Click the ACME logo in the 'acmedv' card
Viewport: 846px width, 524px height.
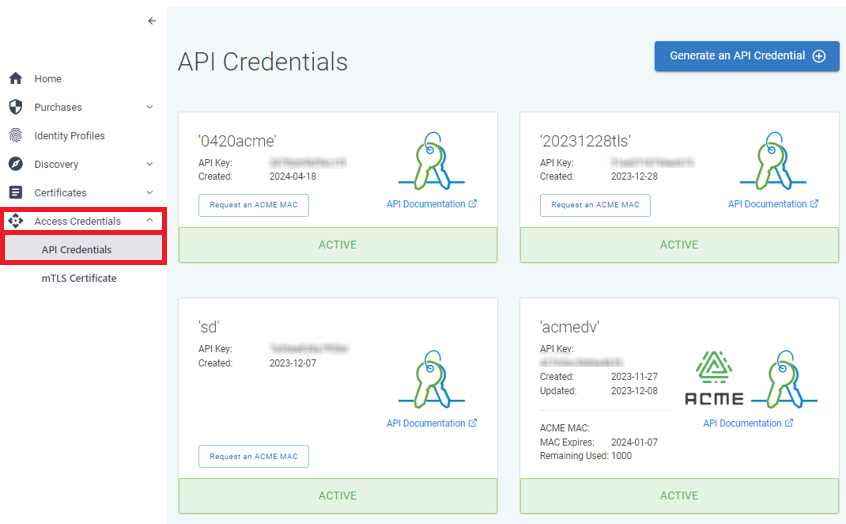(x=714, y=379)
